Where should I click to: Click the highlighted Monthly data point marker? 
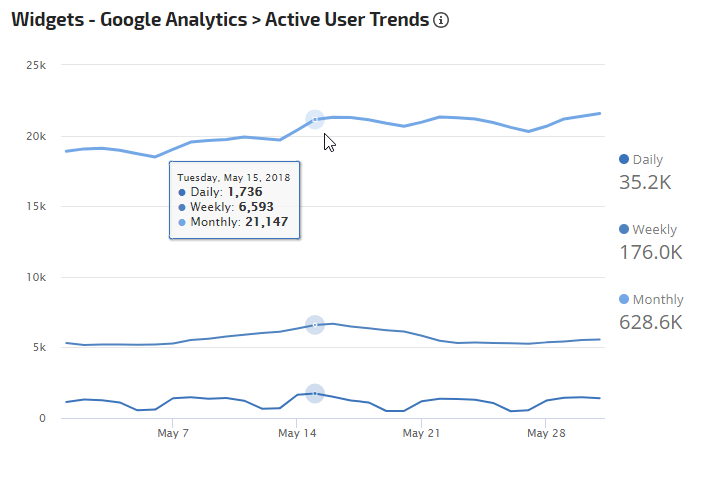(315, 120)
